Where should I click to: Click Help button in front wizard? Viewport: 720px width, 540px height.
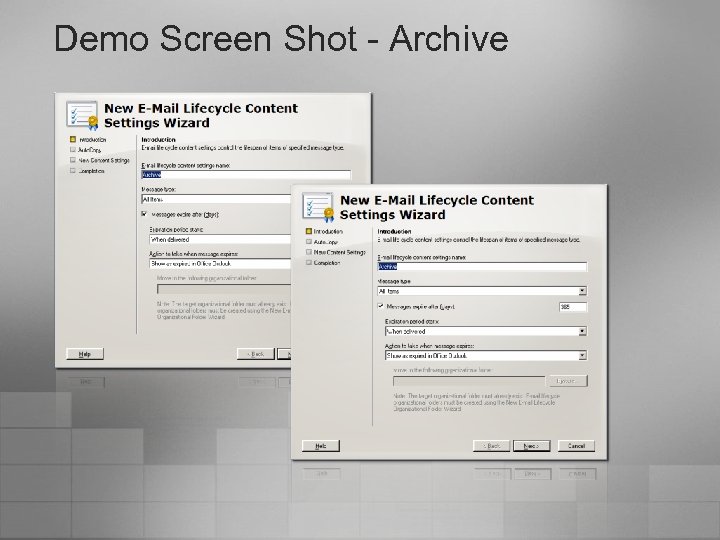pyautogui.click(x=321, y=446)
